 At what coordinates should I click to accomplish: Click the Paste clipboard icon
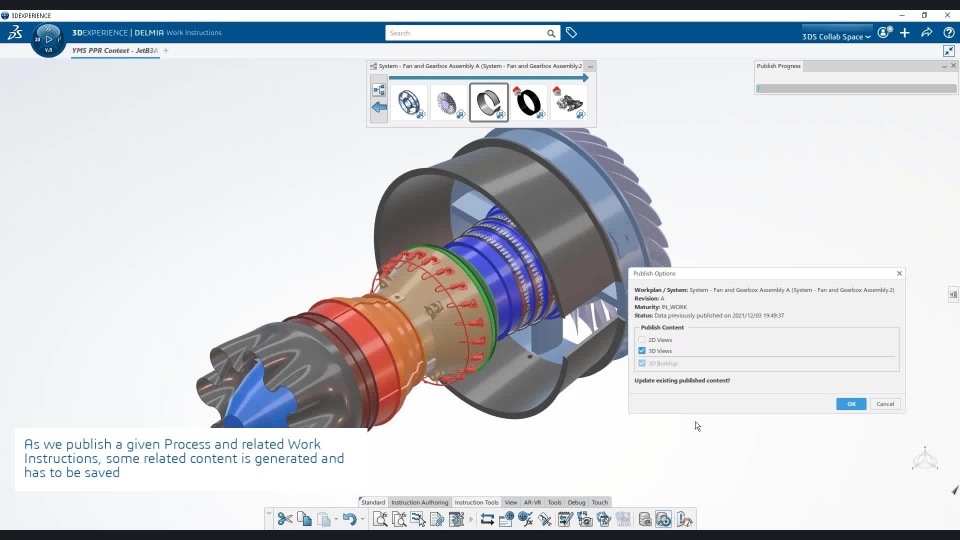(324, 519)
